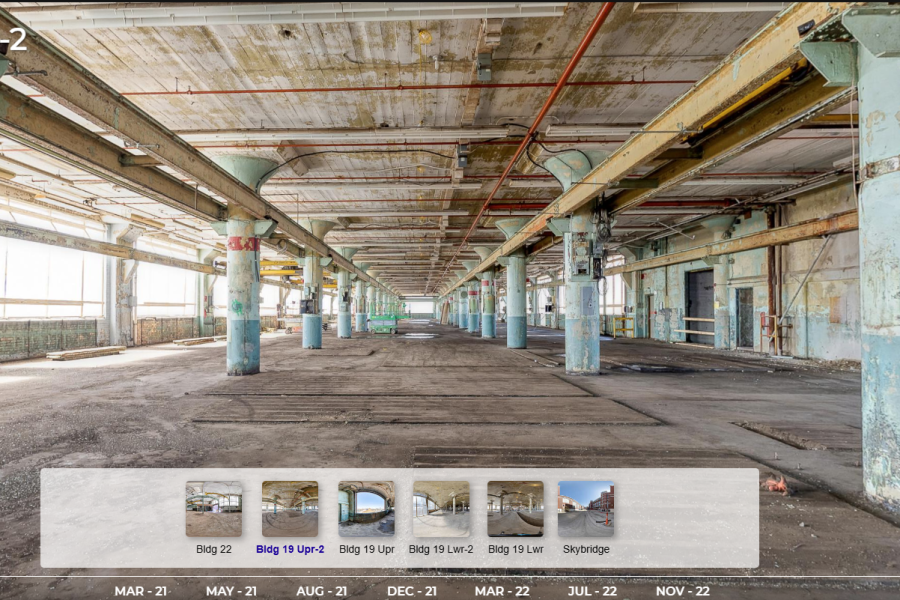Click the Bldg 19 Lwr-2 text label

(x=441, y=549)
